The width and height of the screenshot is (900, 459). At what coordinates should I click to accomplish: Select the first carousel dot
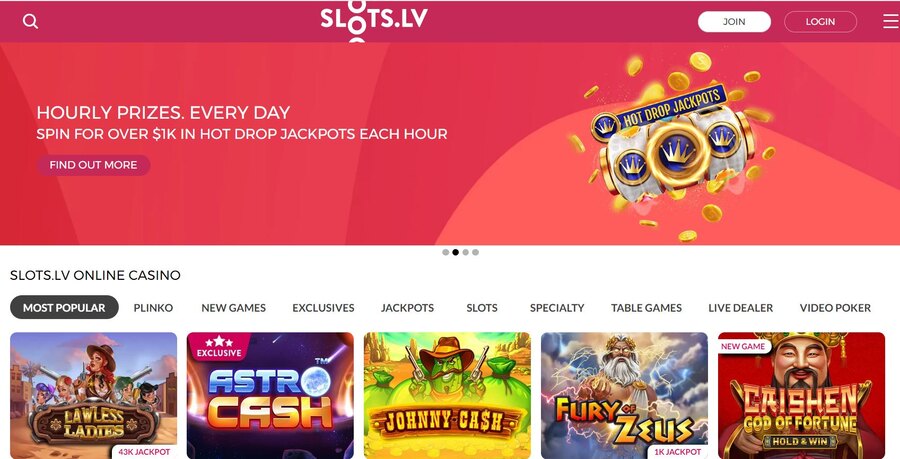point(445,252)
